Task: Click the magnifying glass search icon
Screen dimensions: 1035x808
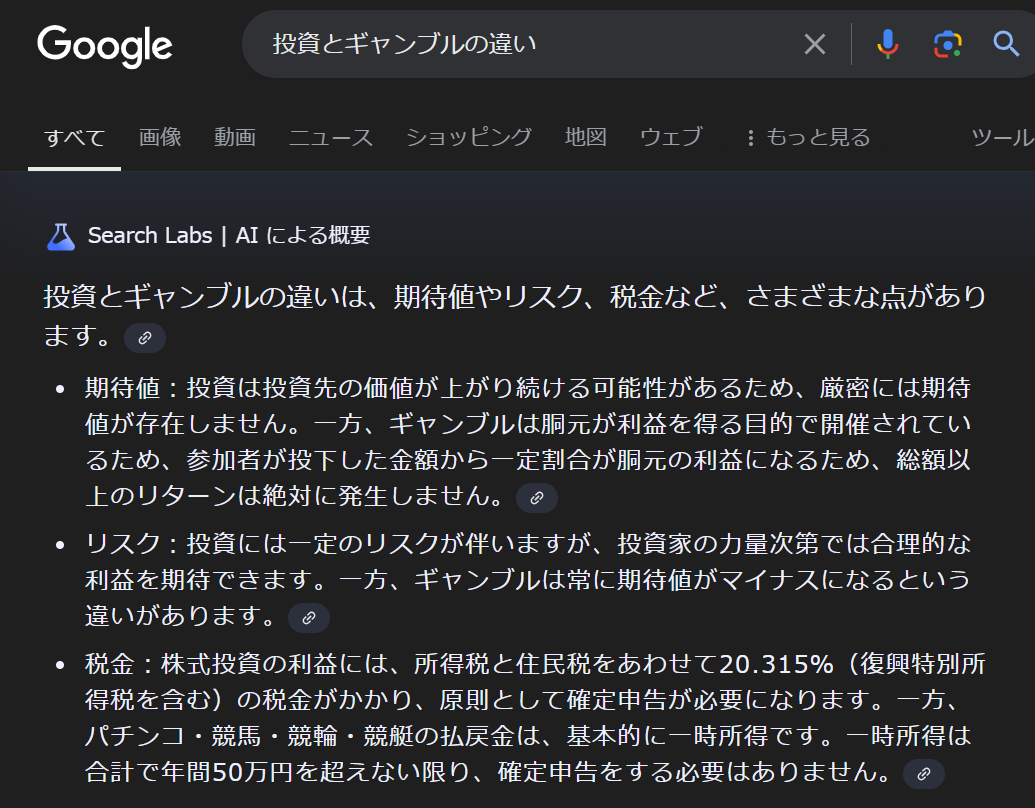Action: point(1005,44)
